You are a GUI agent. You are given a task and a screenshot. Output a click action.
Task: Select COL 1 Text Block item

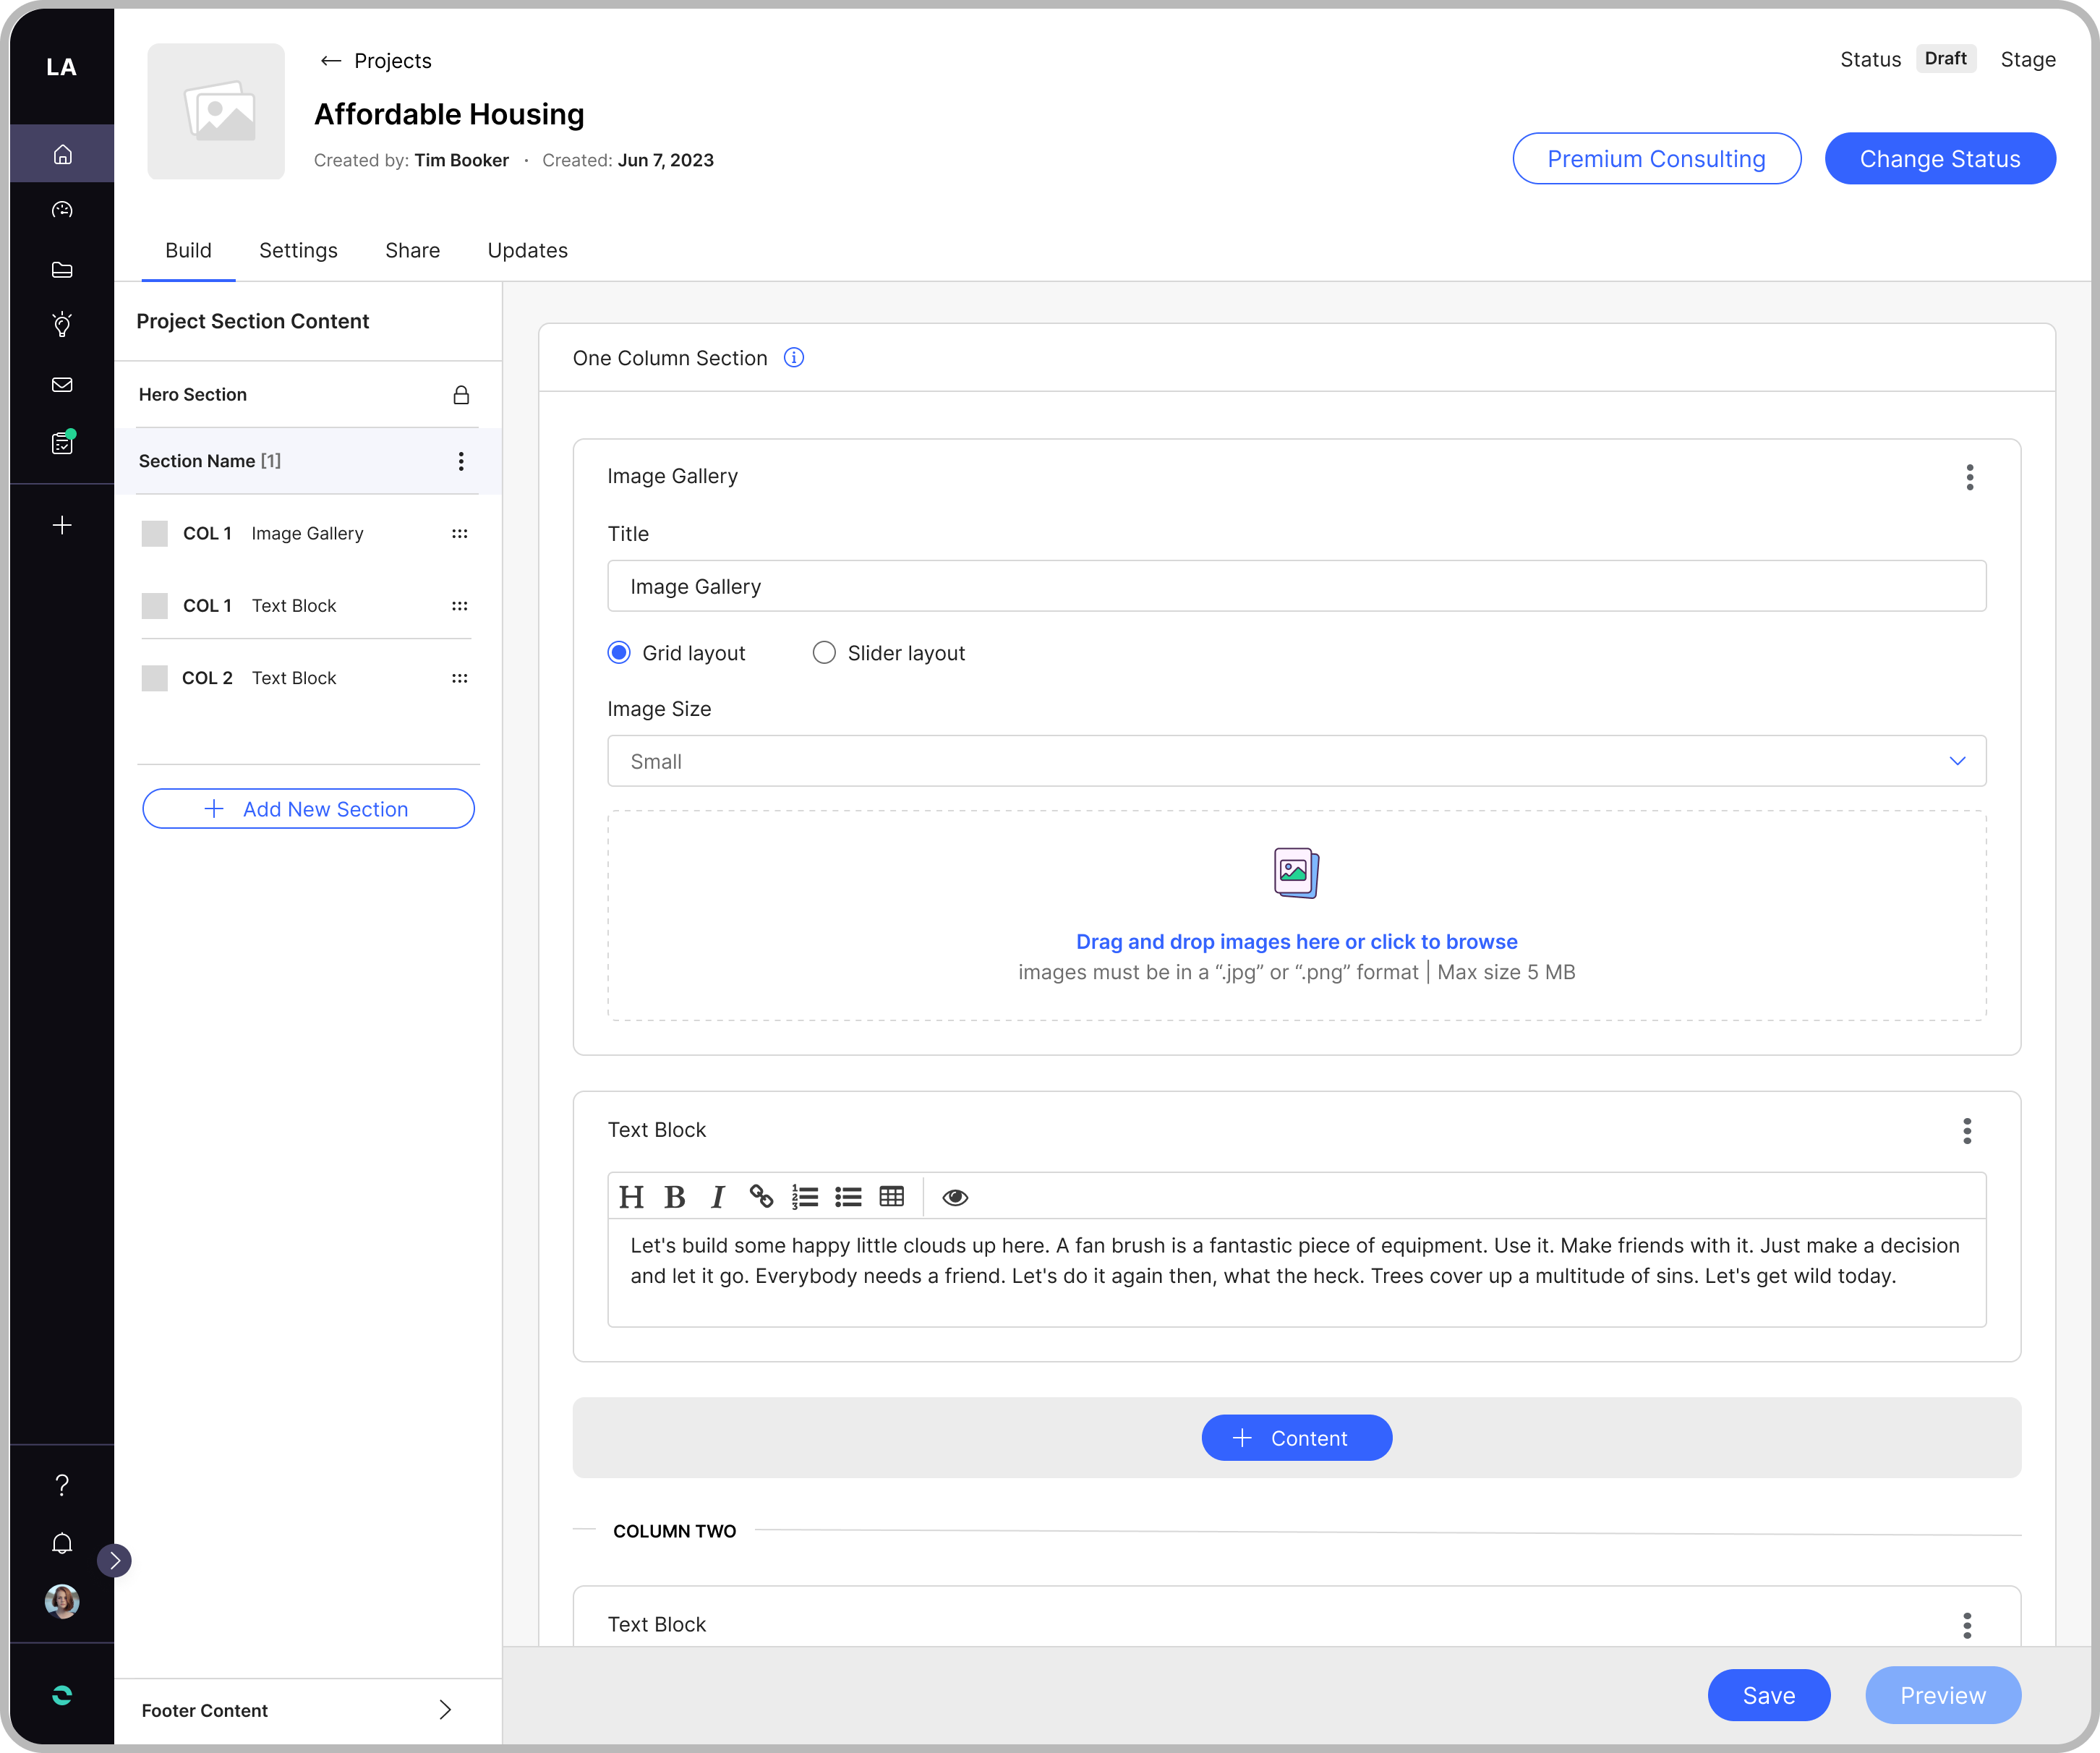point(306,606)
